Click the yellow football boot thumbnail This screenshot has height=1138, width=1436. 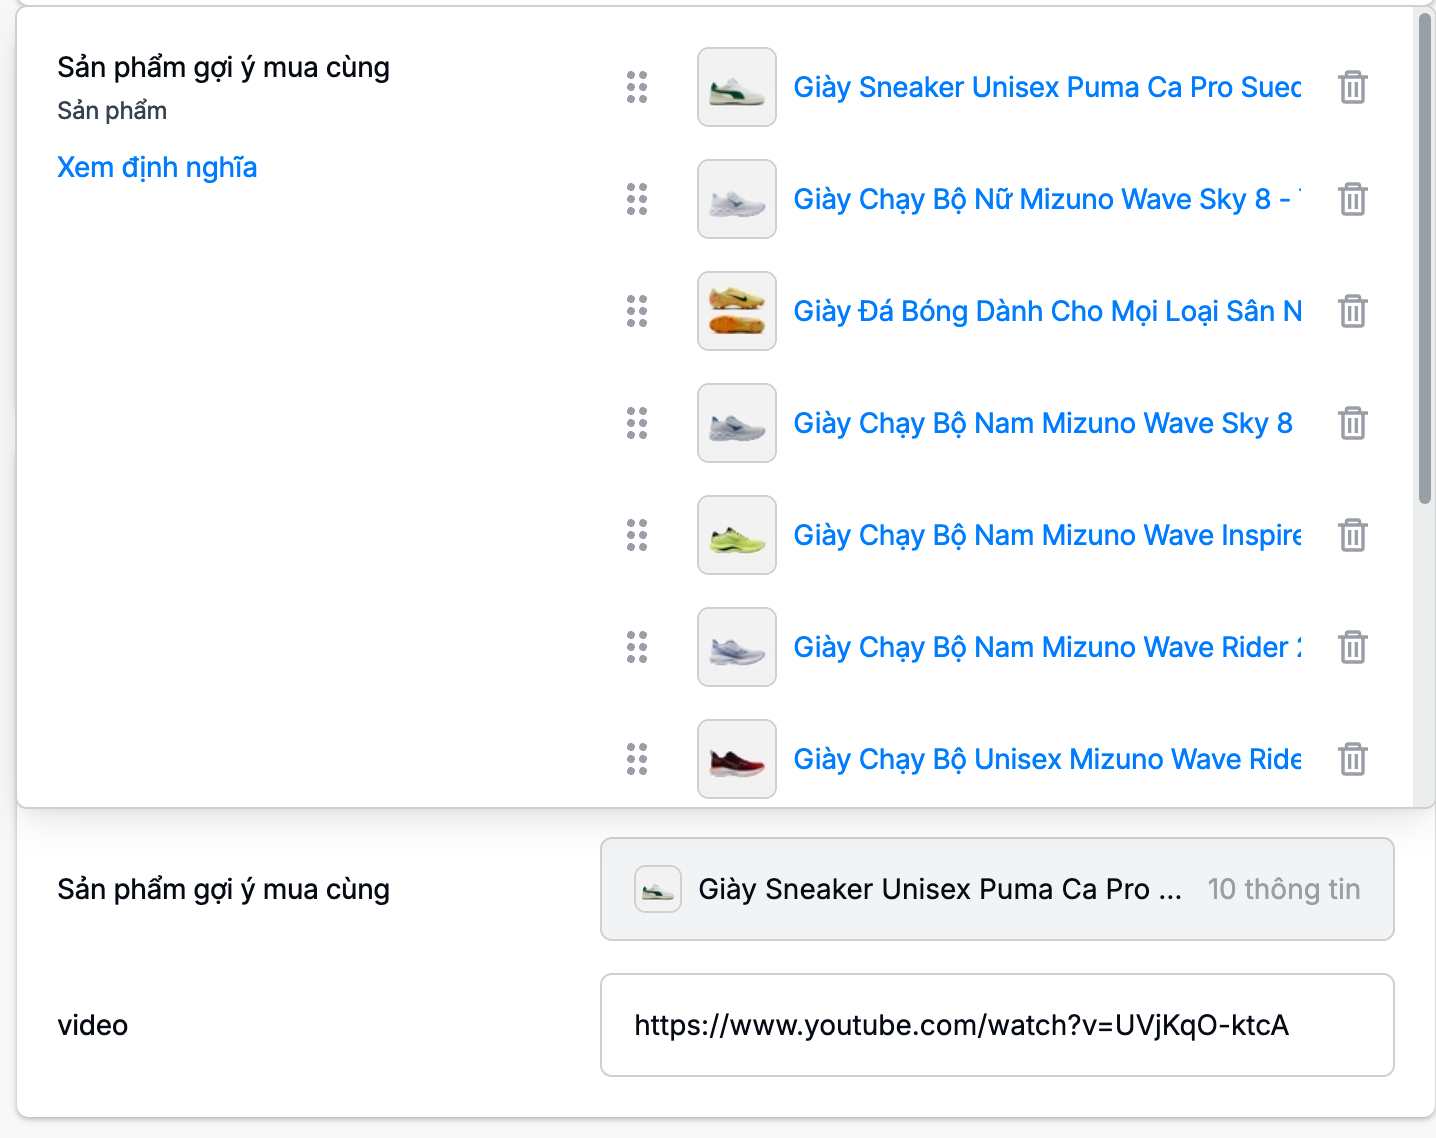pyautogui.click(x=737, y=311)
